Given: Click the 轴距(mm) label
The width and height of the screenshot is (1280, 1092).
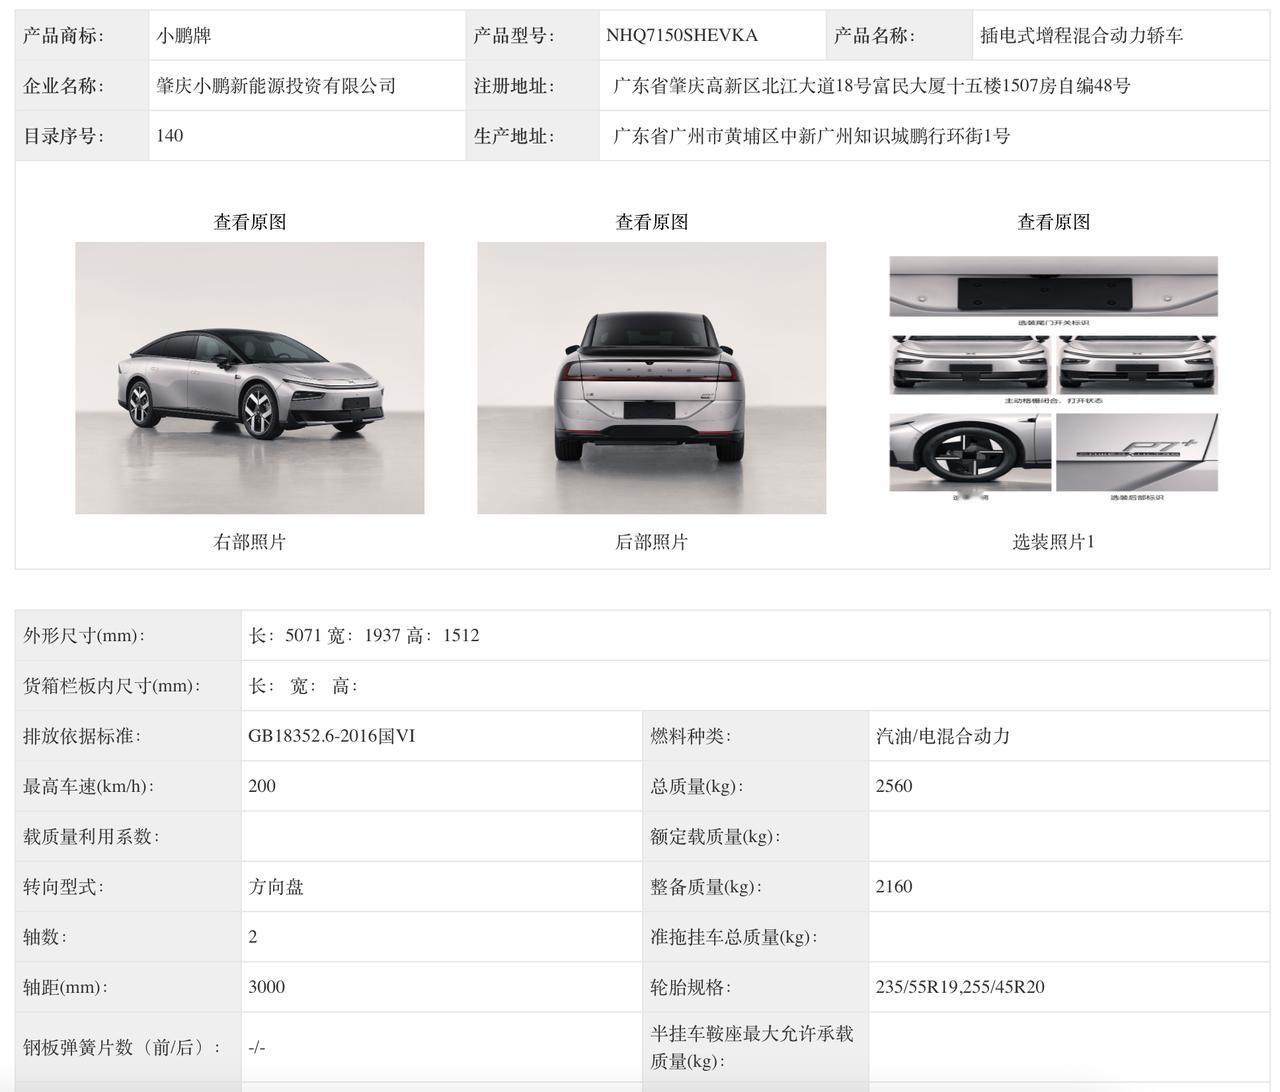Looking at the screenshot, I should [66, 987].
